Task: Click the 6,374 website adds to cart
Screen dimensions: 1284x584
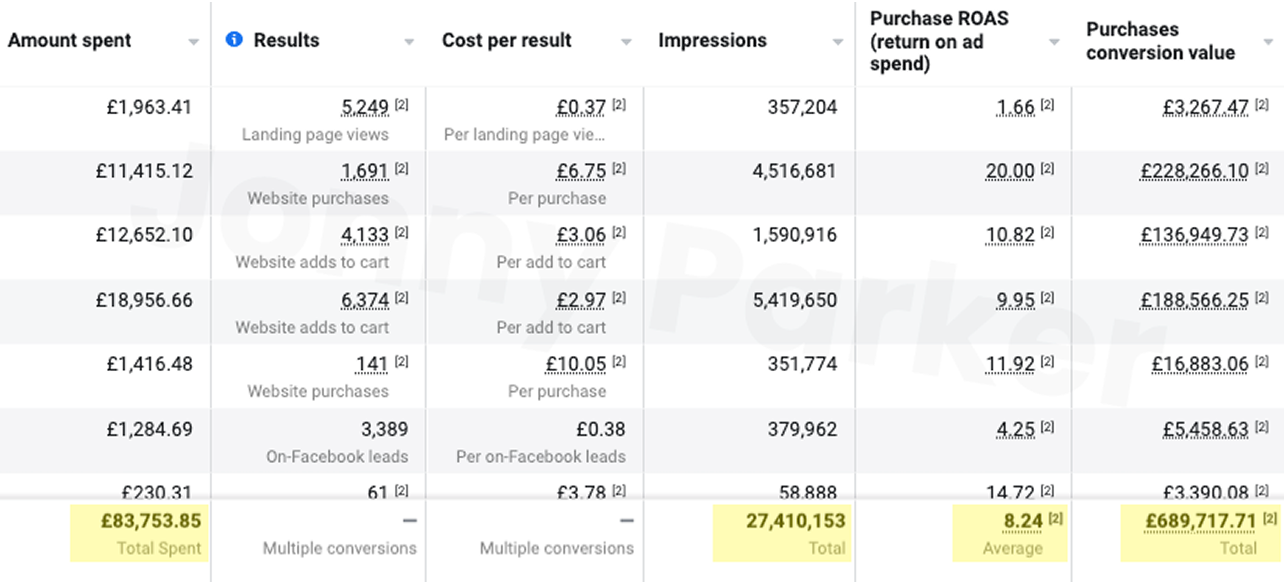Action: (x=364, y=300)
